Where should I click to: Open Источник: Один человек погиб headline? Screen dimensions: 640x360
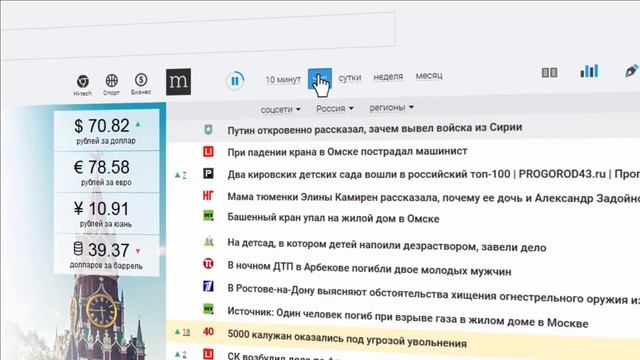[408, 317]
